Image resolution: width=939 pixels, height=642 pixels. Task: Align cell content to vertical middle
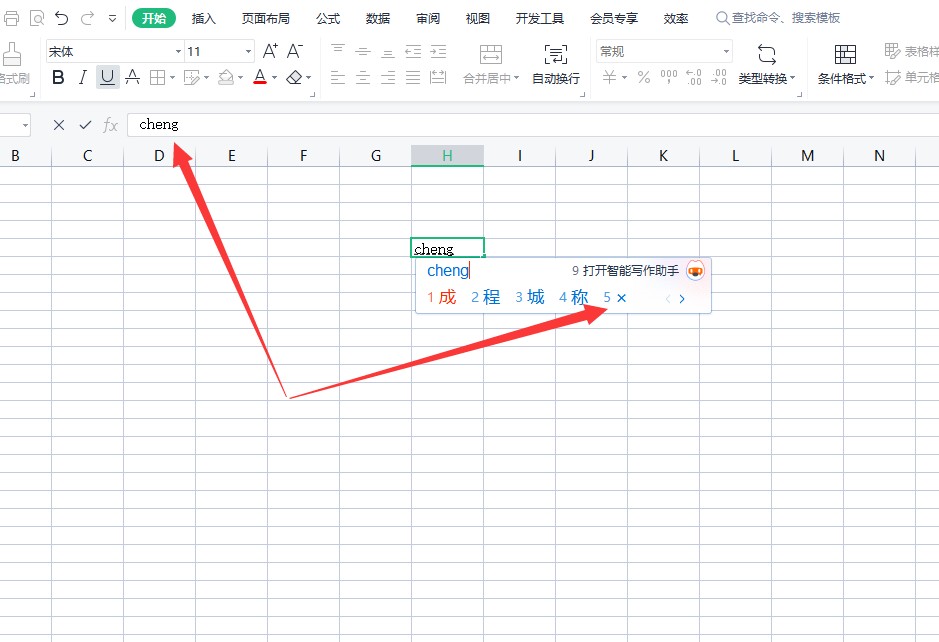click(x=363, y=52)
